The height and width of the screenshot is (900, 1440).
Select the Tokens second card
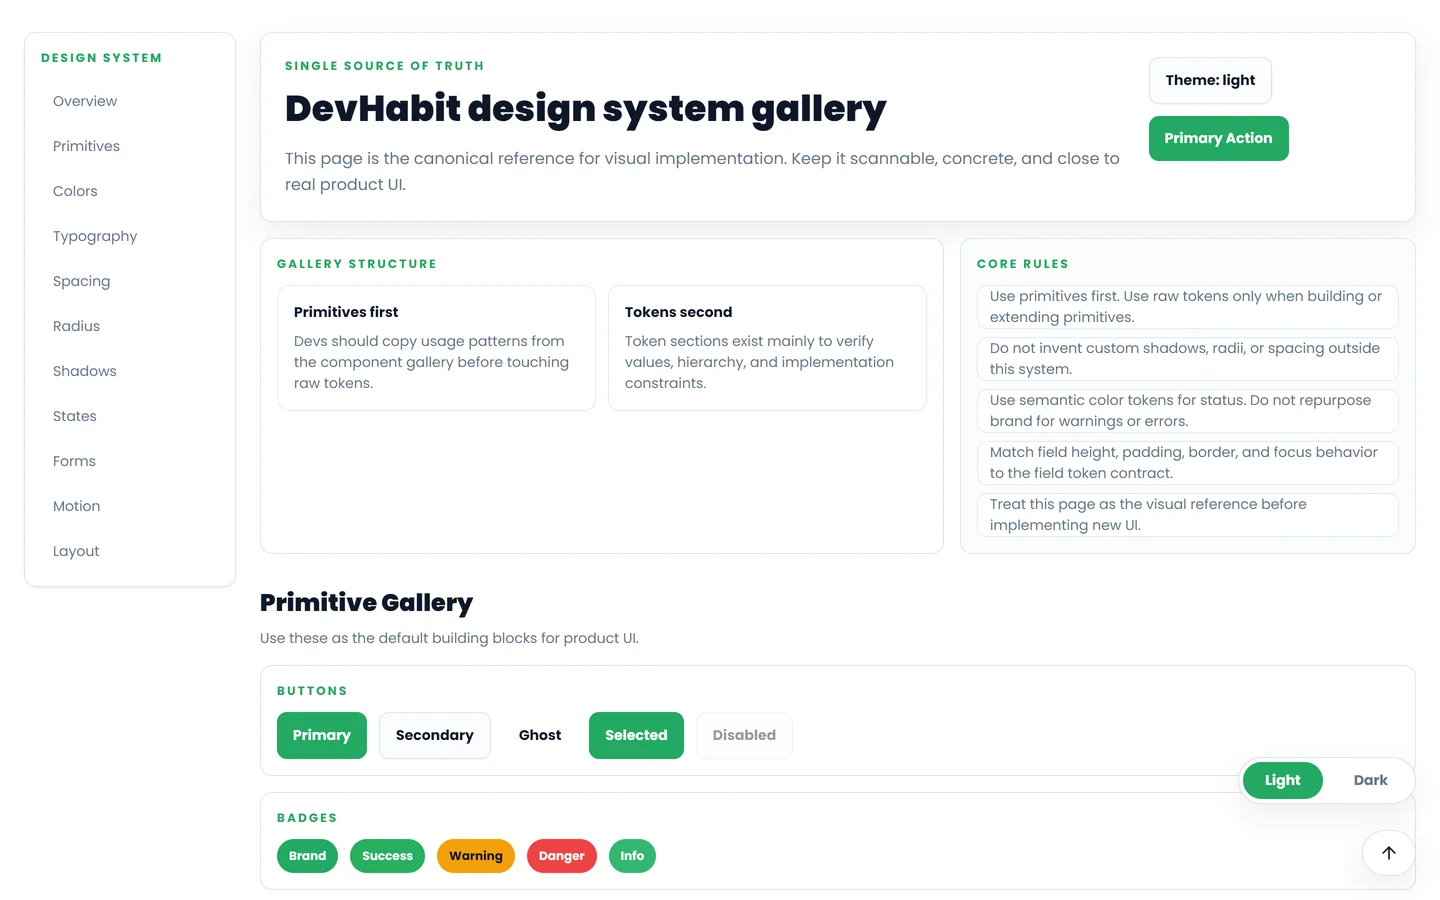(x=767, y=348)
